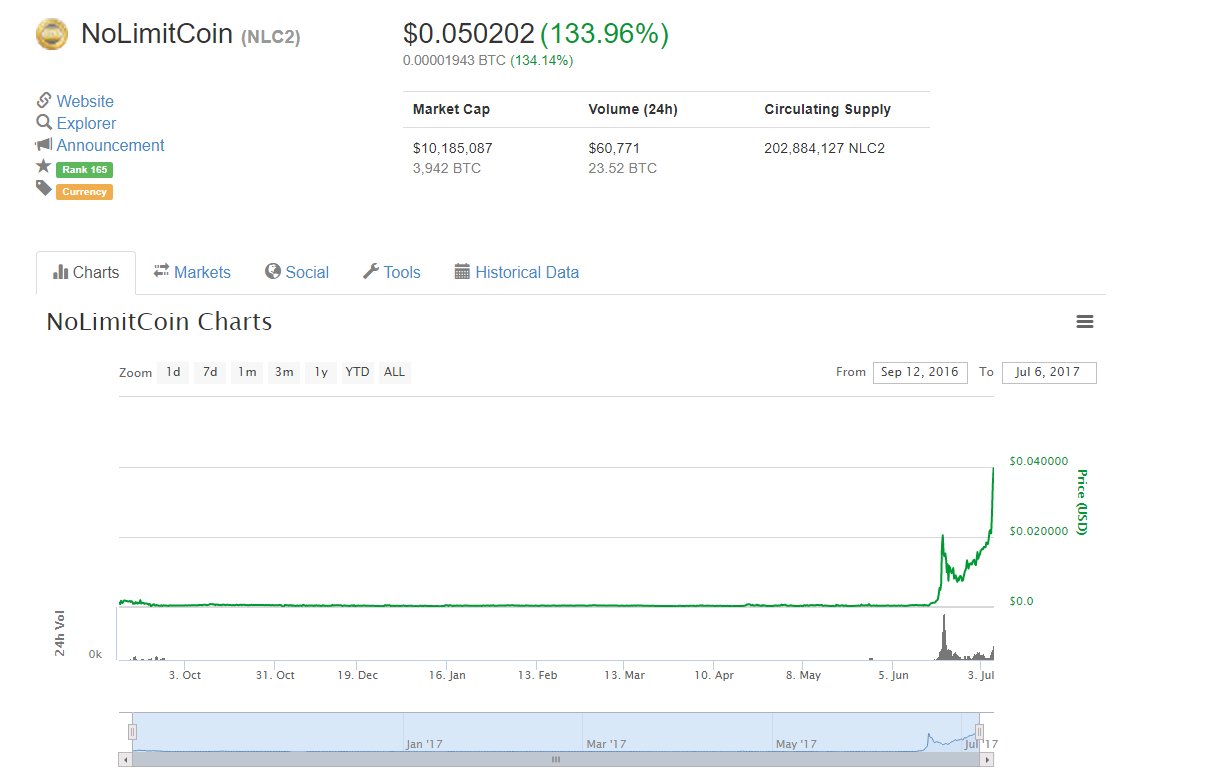Click the (133.96%) price change
The width and height of the screenshot is (1209, 778).
604,34
